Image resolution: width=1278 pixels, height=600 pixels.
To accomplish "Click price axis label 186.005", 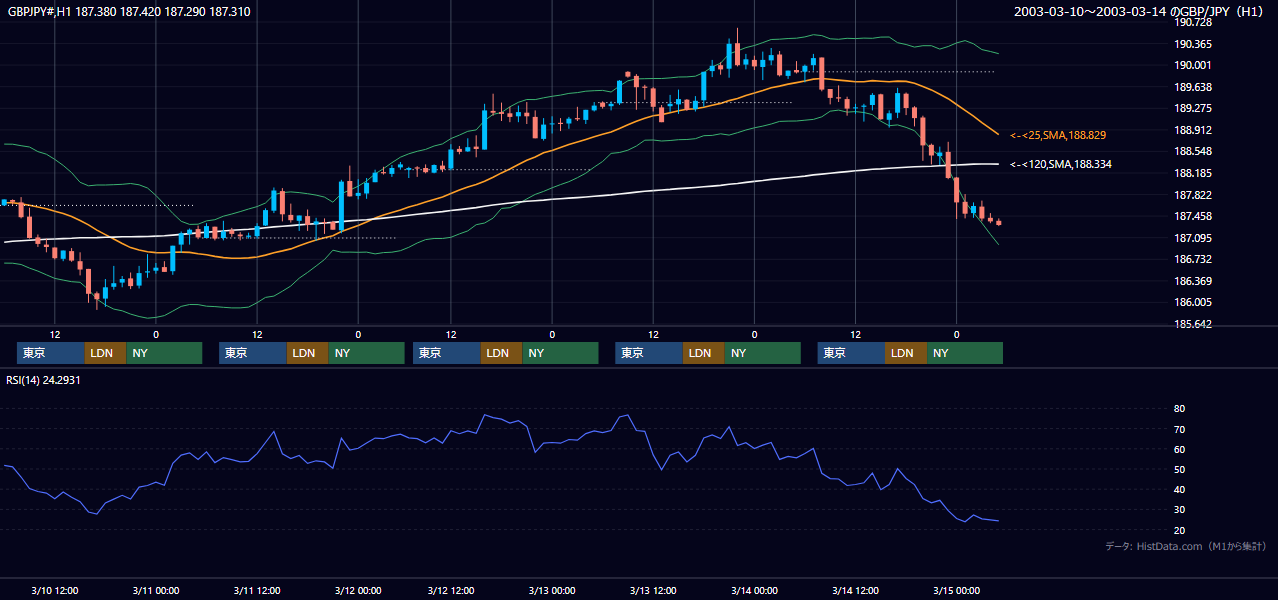I will (x=1193, y=302).
